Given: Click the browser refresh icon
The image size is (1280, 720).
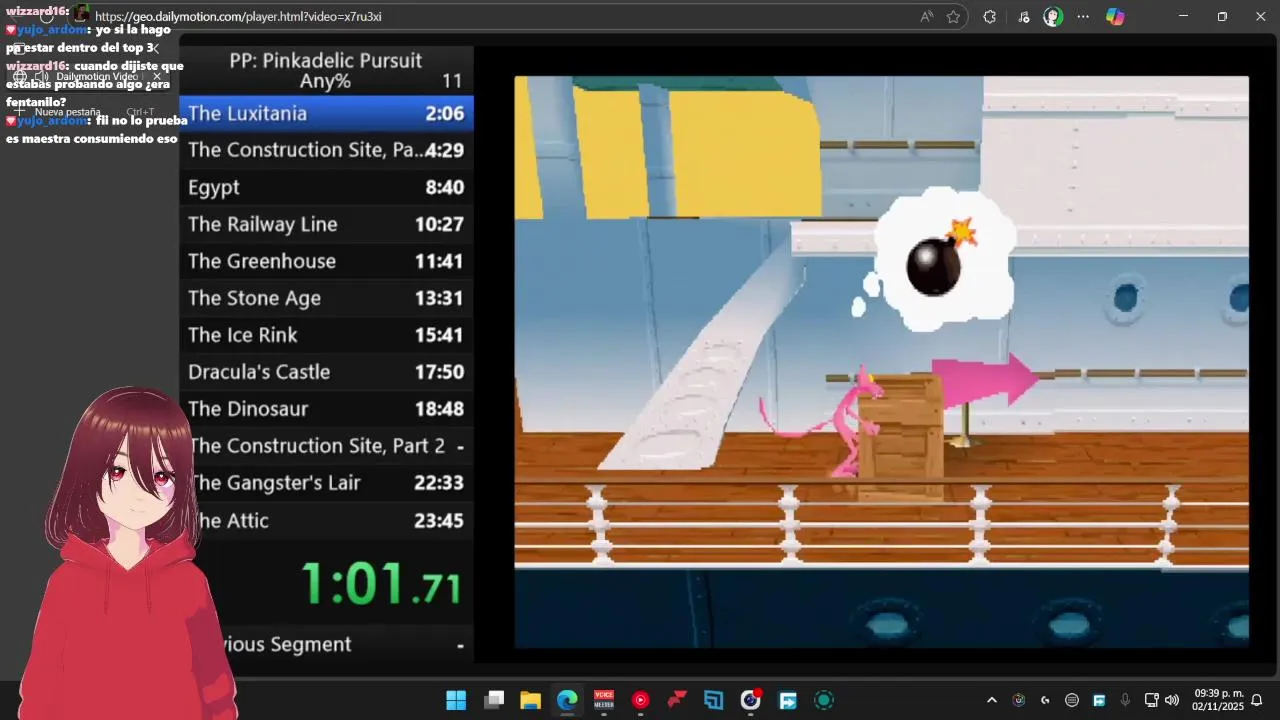Looking at the screenshot, I should pyautogui.click(x=47, y=17).
